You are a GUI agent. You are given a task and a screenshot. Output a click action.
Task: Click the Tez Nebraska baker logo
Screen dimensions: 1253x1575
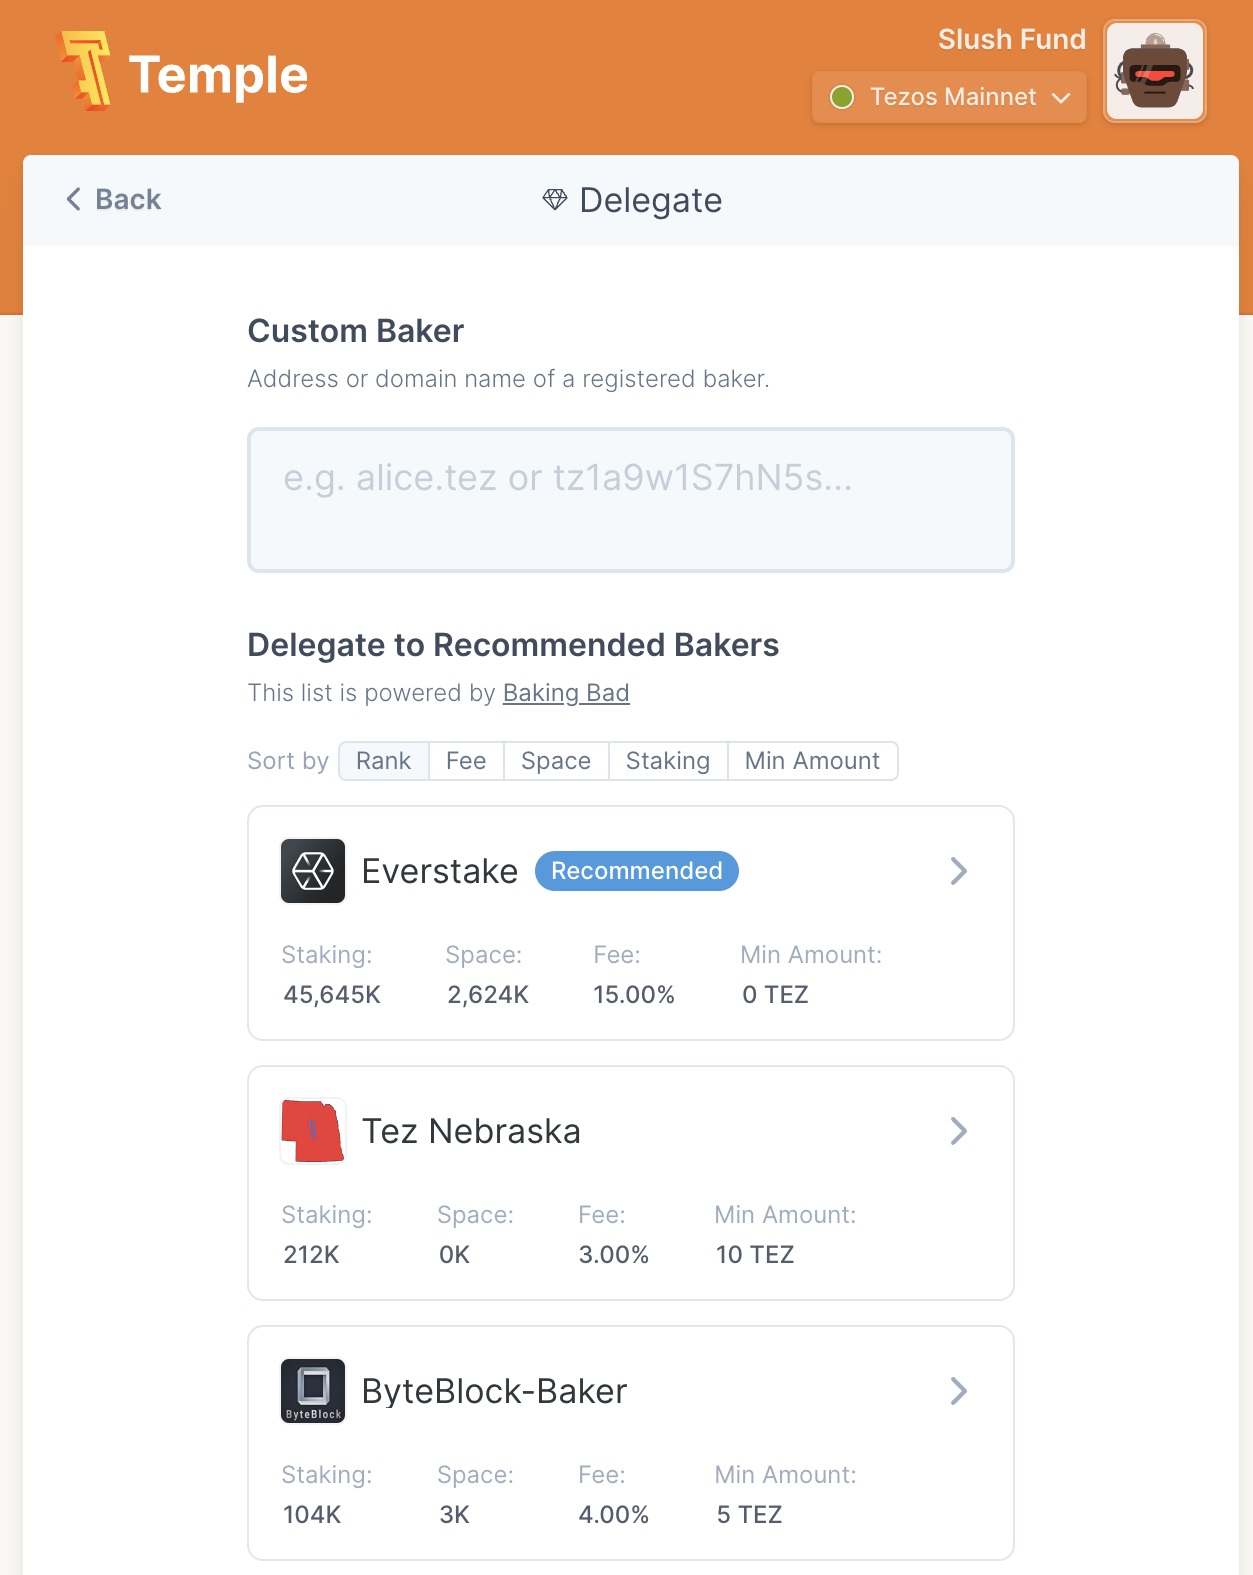tap(313, 1131)
